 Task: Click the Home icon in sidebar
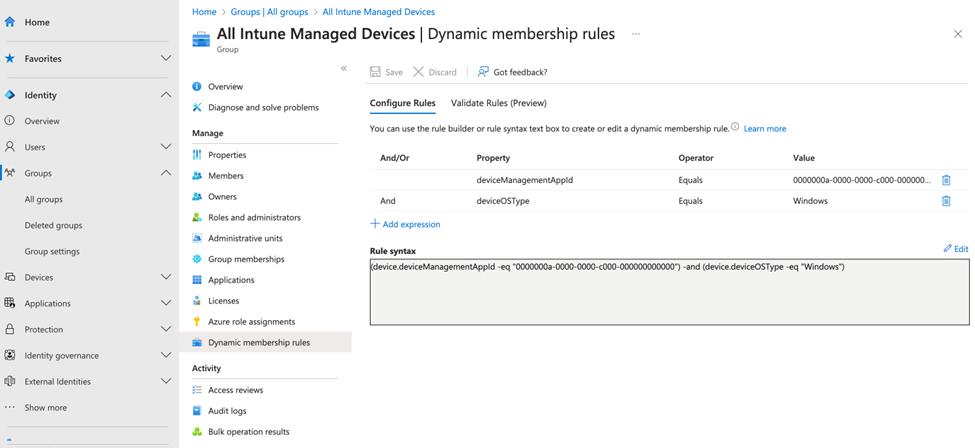9,22
